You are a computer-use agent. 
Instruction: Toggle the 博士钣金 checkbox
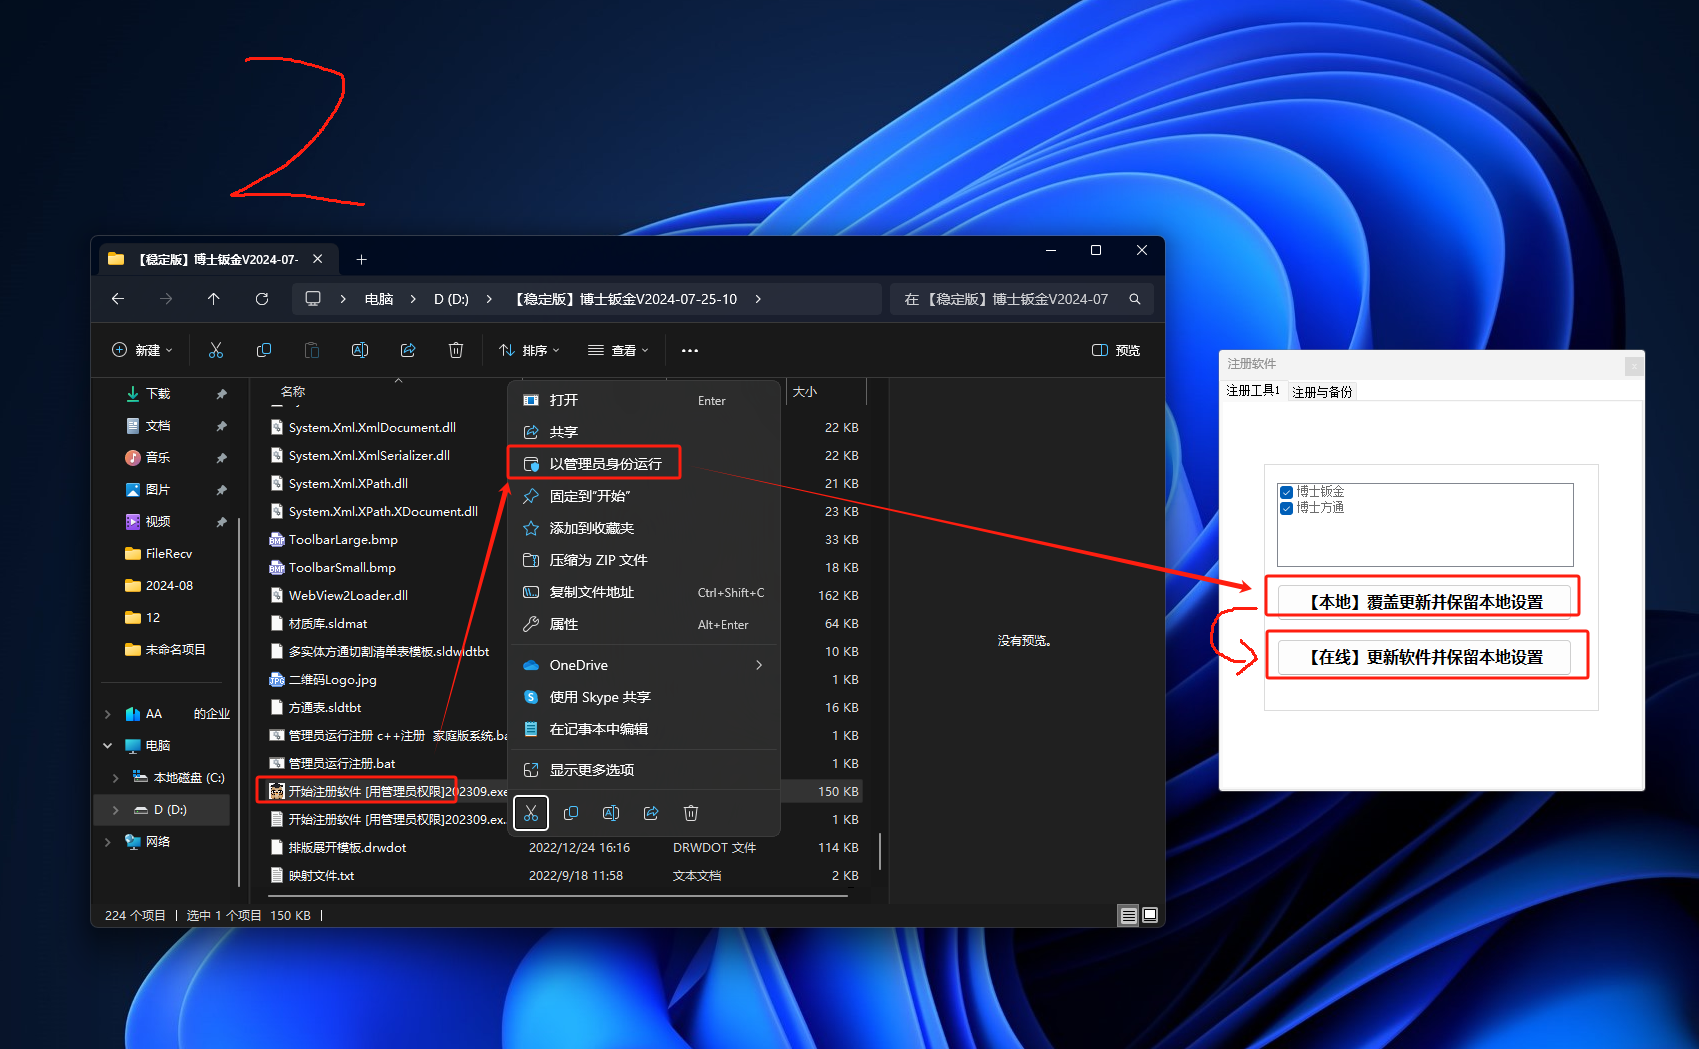click(1286, 492)
